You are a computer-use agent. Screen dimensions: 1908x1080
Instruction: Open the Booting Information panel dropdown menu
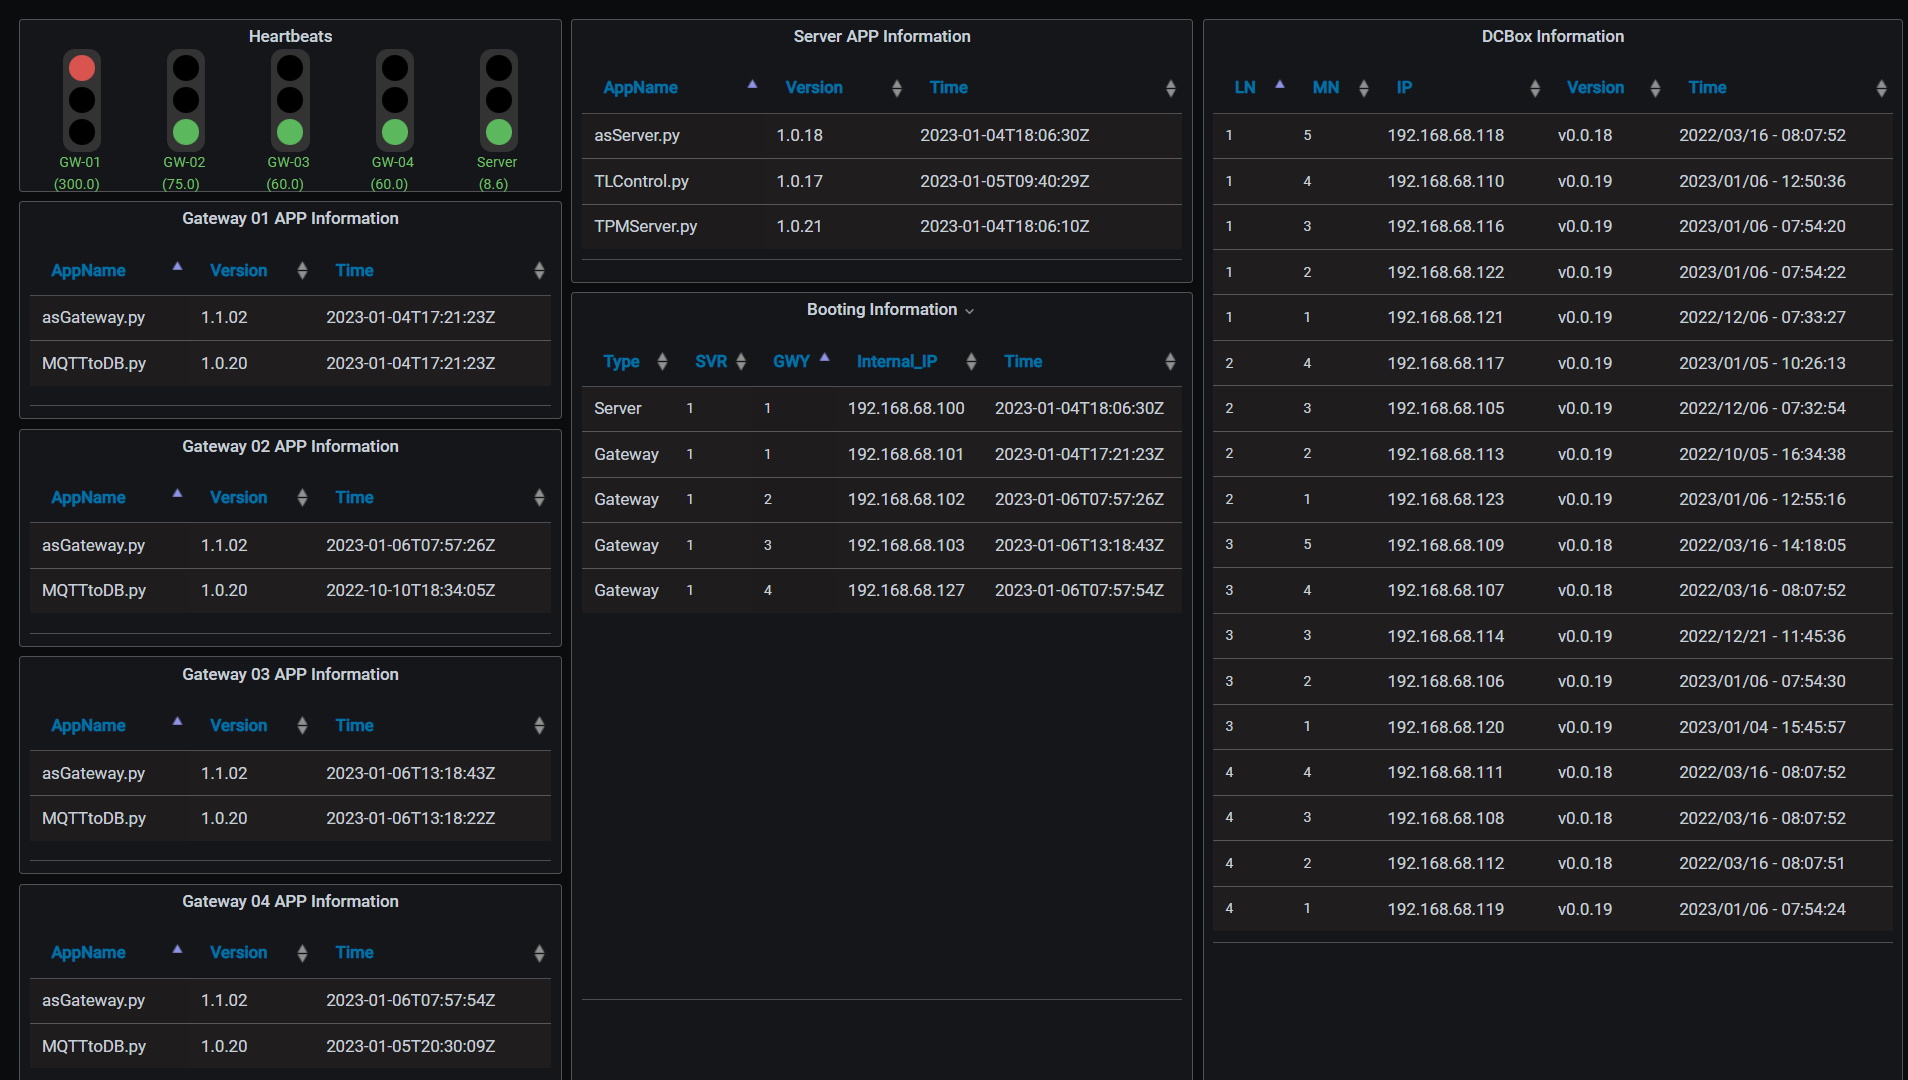(969, 311)
